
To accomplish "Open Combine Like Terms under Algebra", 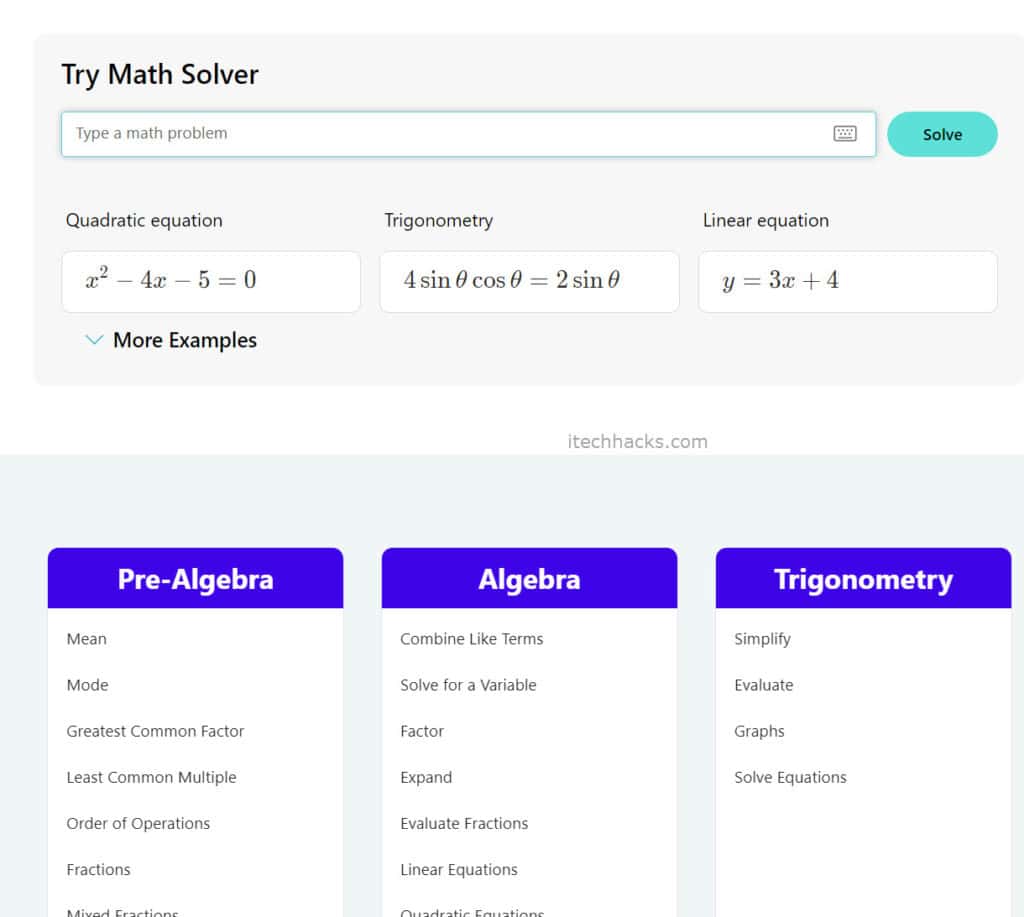I will tap(472, 638).
